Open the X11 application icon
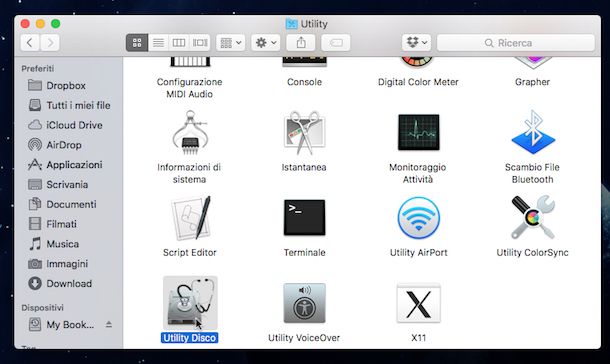610x364 pixels. point(419,303)
